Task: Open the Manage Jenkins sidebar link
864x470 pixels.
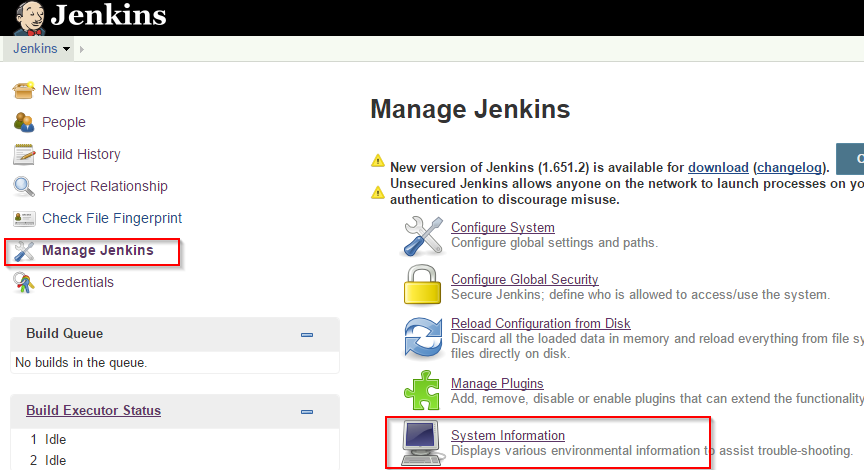Action: point(98,250)
